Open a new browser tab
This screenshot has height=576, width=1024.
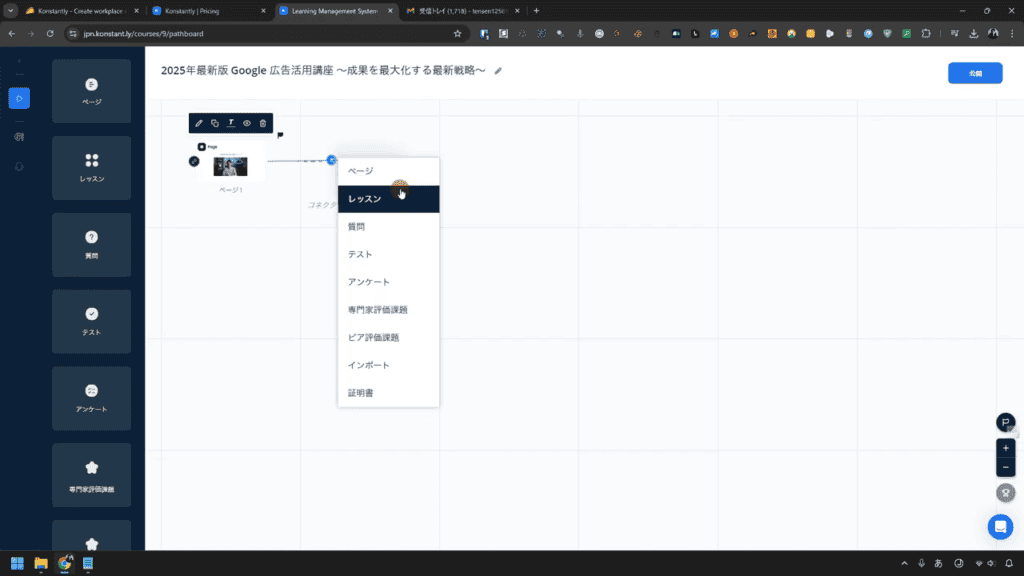pyautogui.click(x=536, y=11)
